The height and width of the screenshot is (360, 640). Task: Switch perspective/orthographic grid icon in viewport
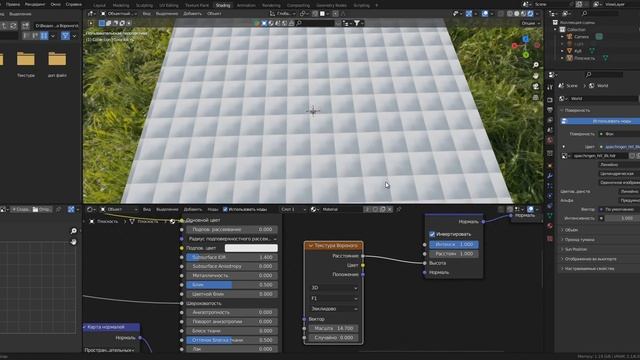tap(536, 98)
